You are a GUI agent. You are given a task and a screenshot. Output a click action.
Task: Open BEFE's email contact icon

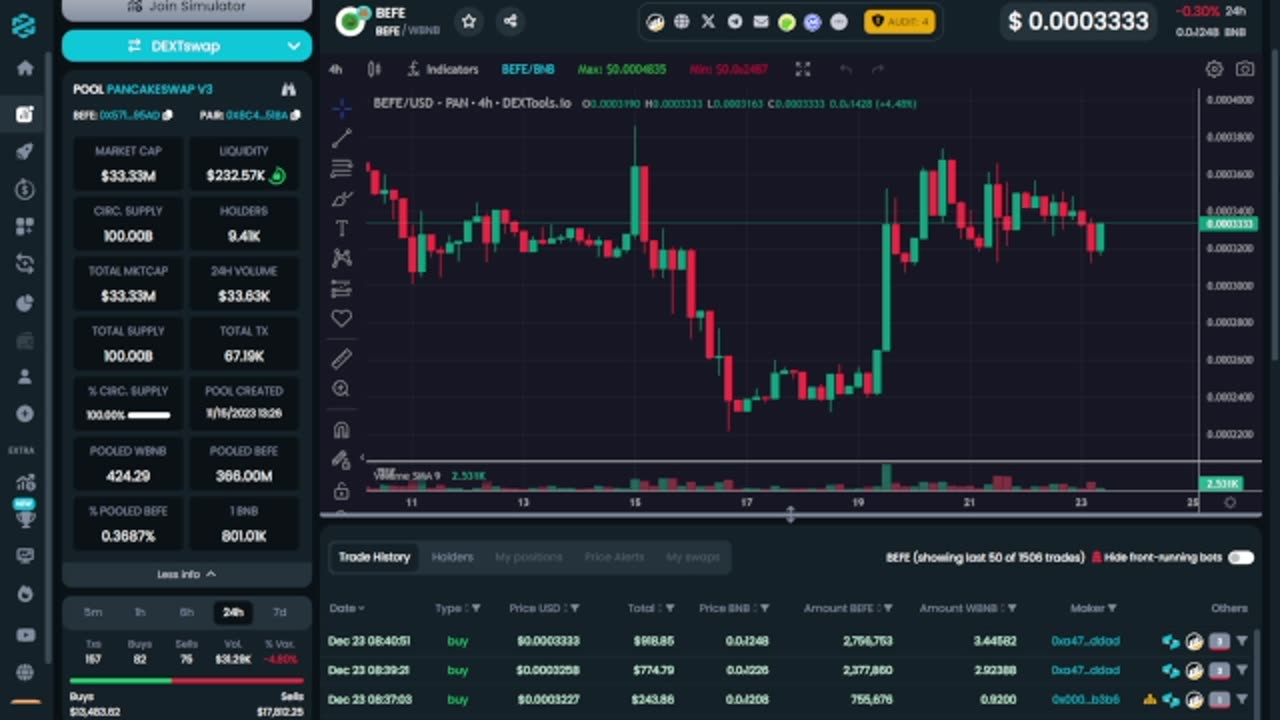tap(760, 21)
